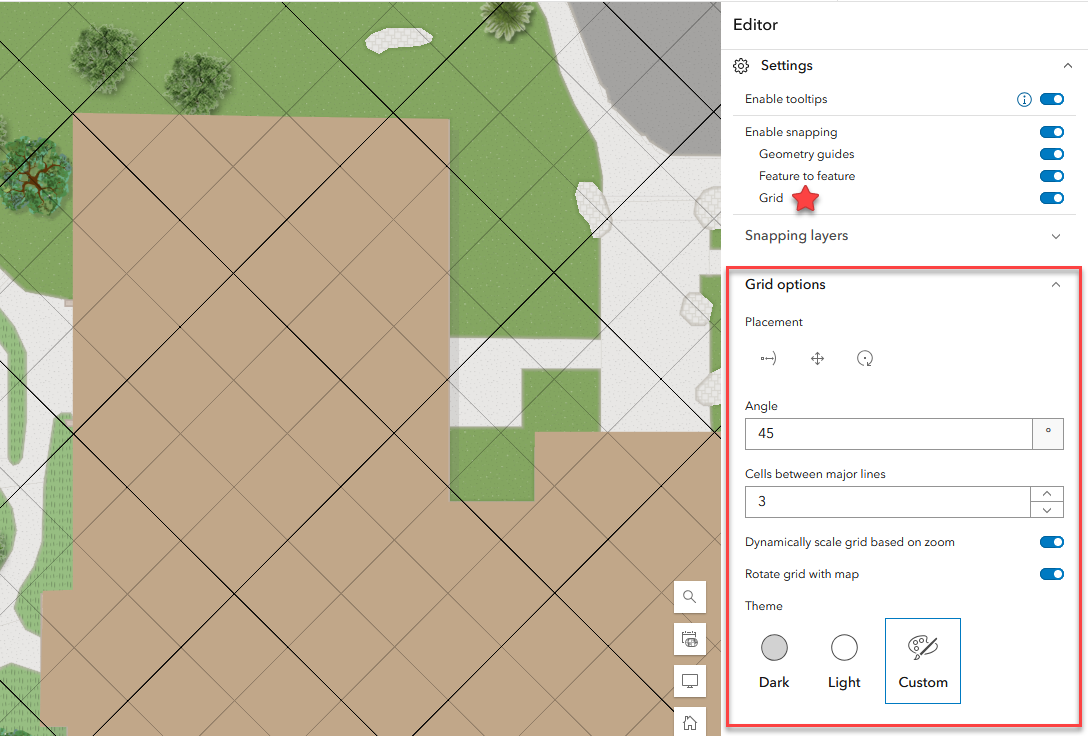Choose the Custom grid theme
Image resolution: width=1088 pixels, height=736 pixels.
click(x=923, y=661)
